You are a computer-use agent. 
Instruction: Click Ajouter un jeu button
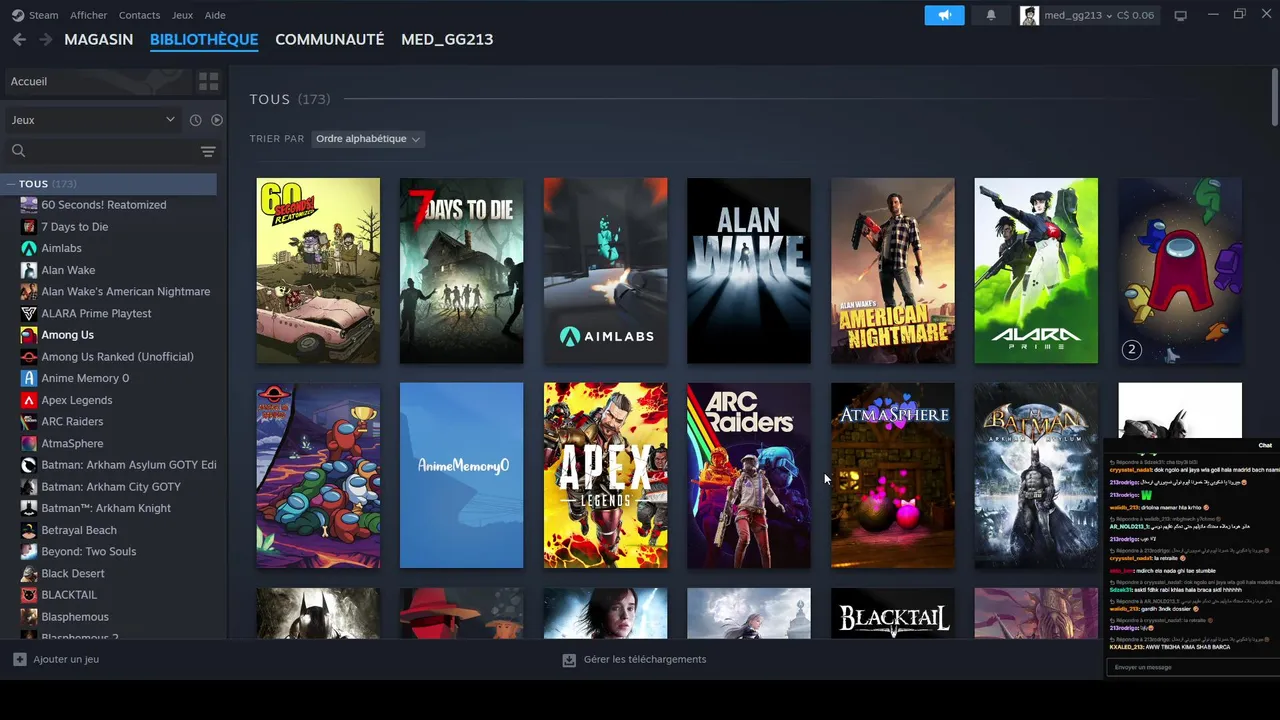point(56,660)
